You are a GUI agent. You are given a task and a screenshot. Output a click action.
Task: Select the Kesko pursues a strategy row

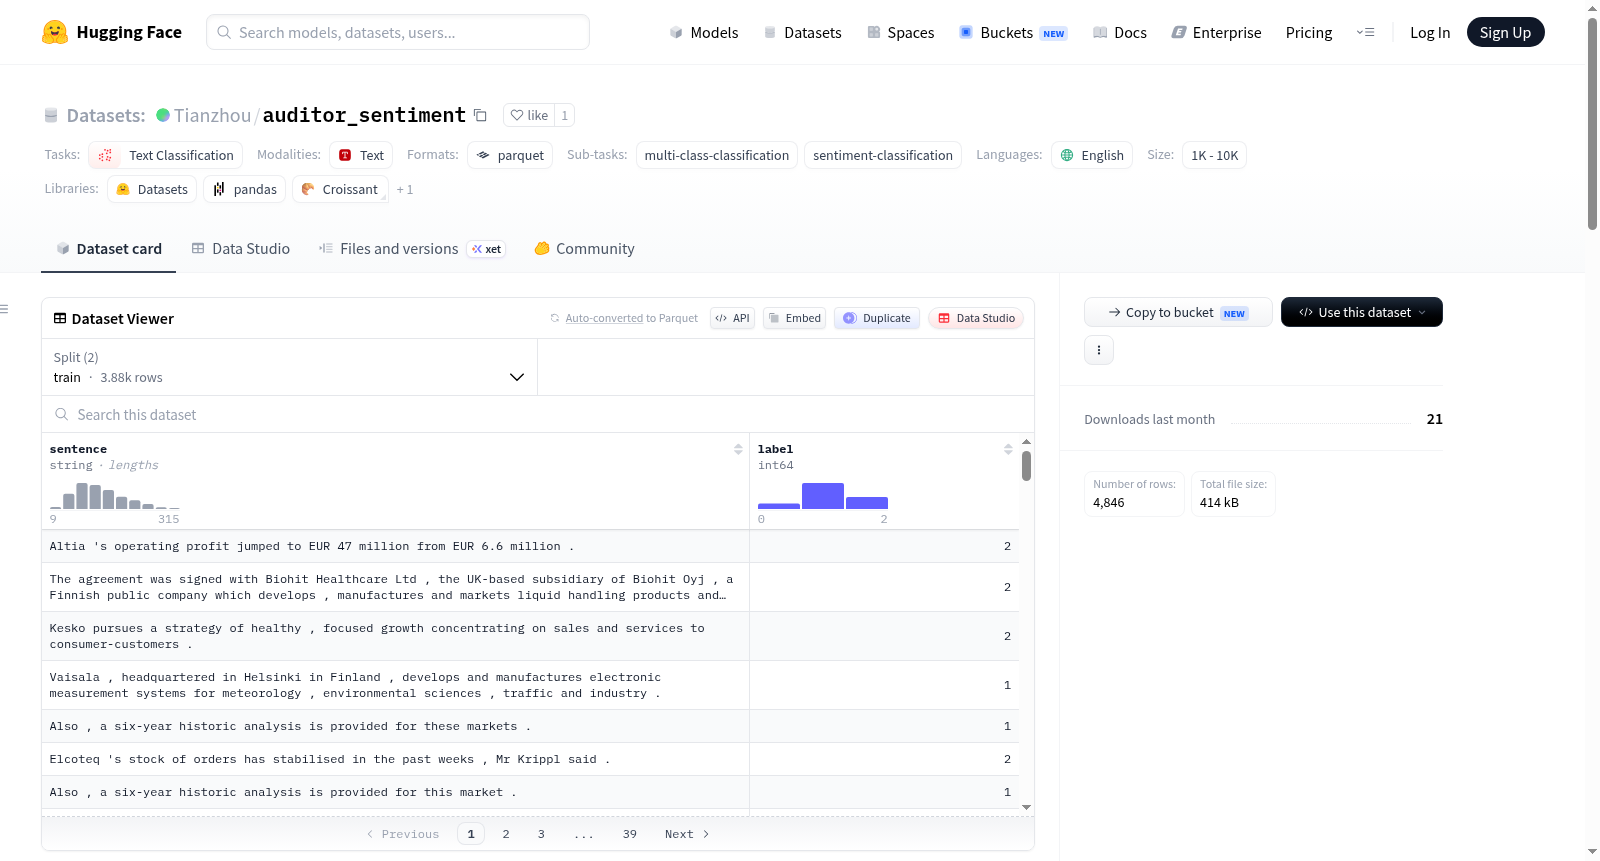[x=530, y=636]
